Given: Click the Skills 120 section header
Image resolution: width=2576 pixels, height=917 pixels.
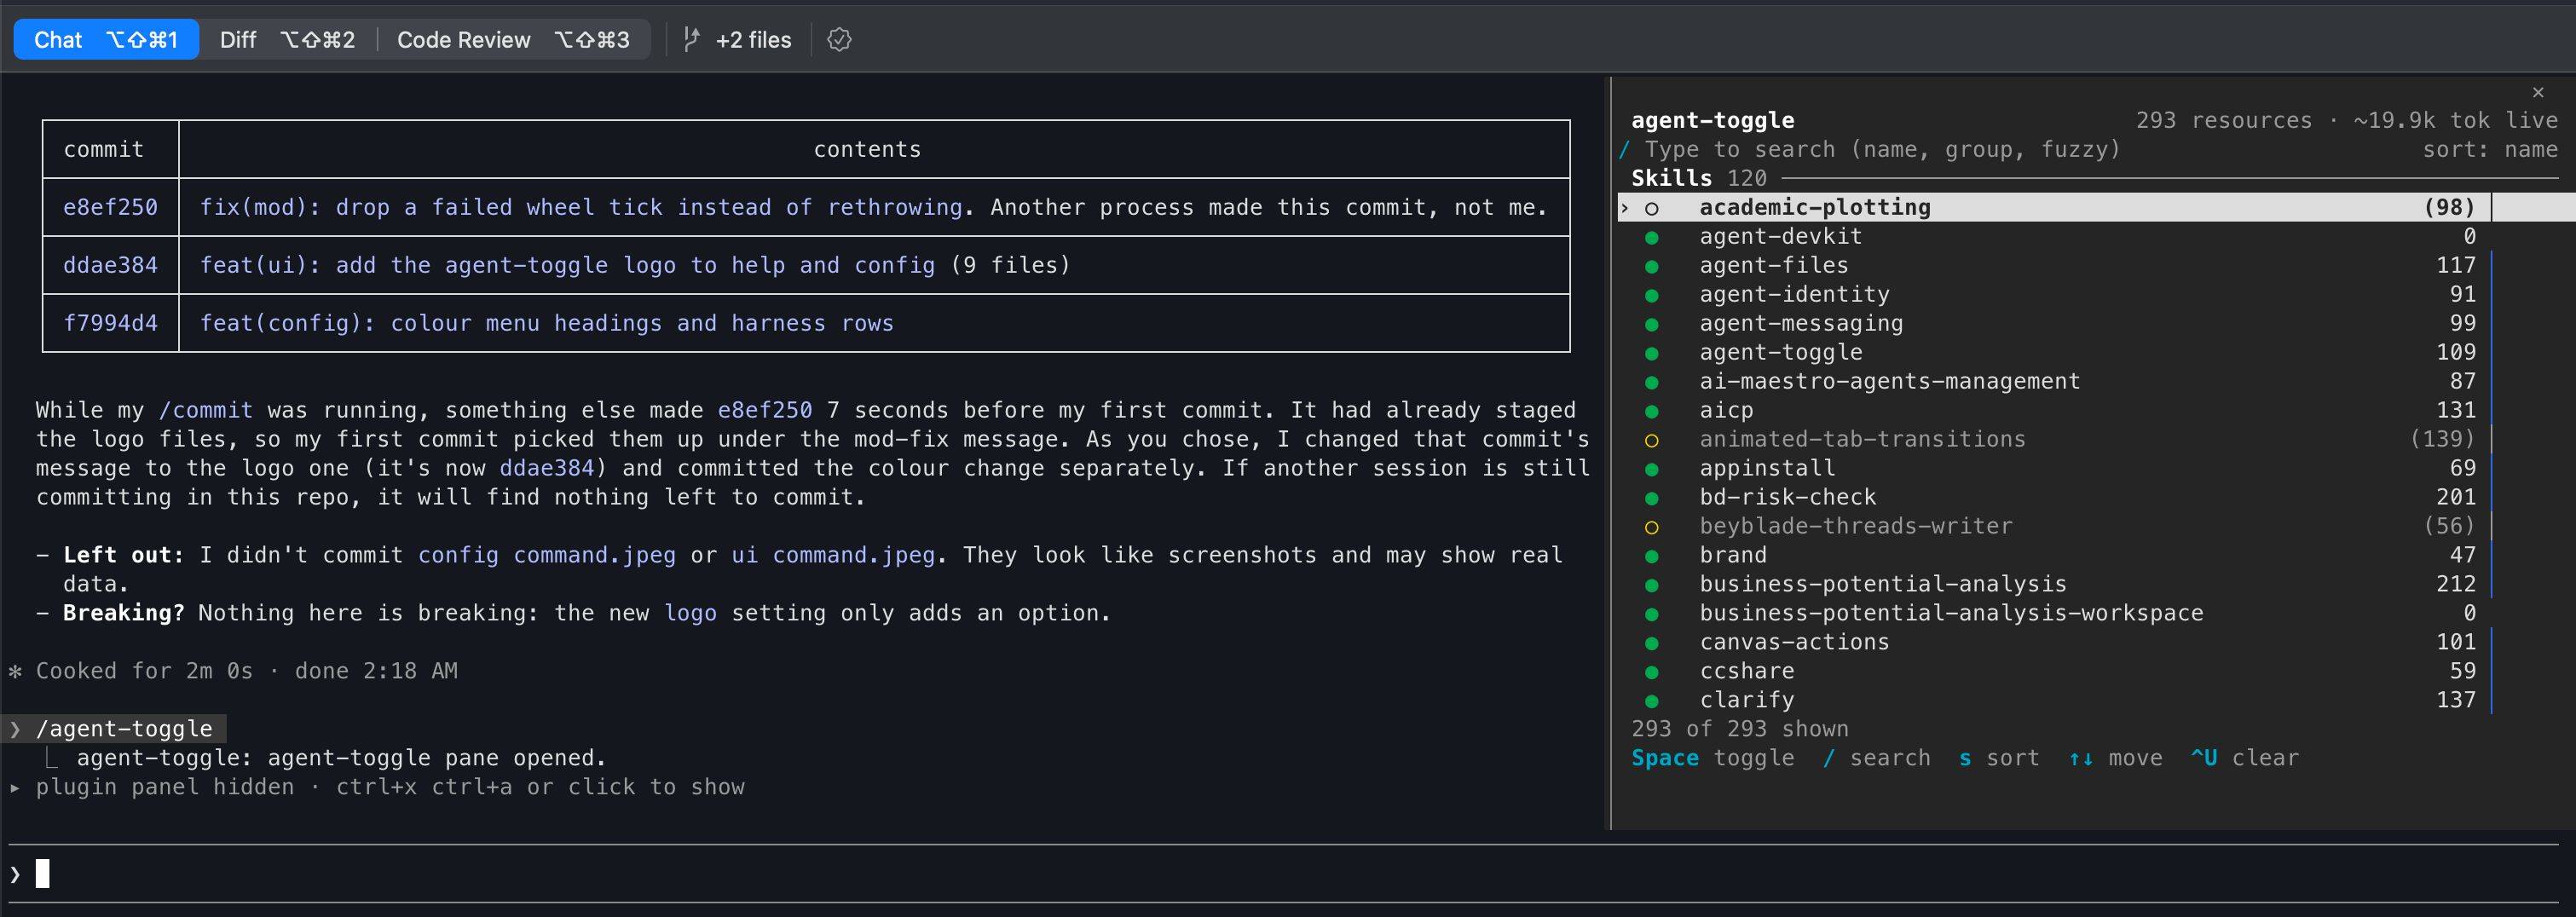Looking at the screenshot, I should pyautogui.click(x=1698, y=178).
